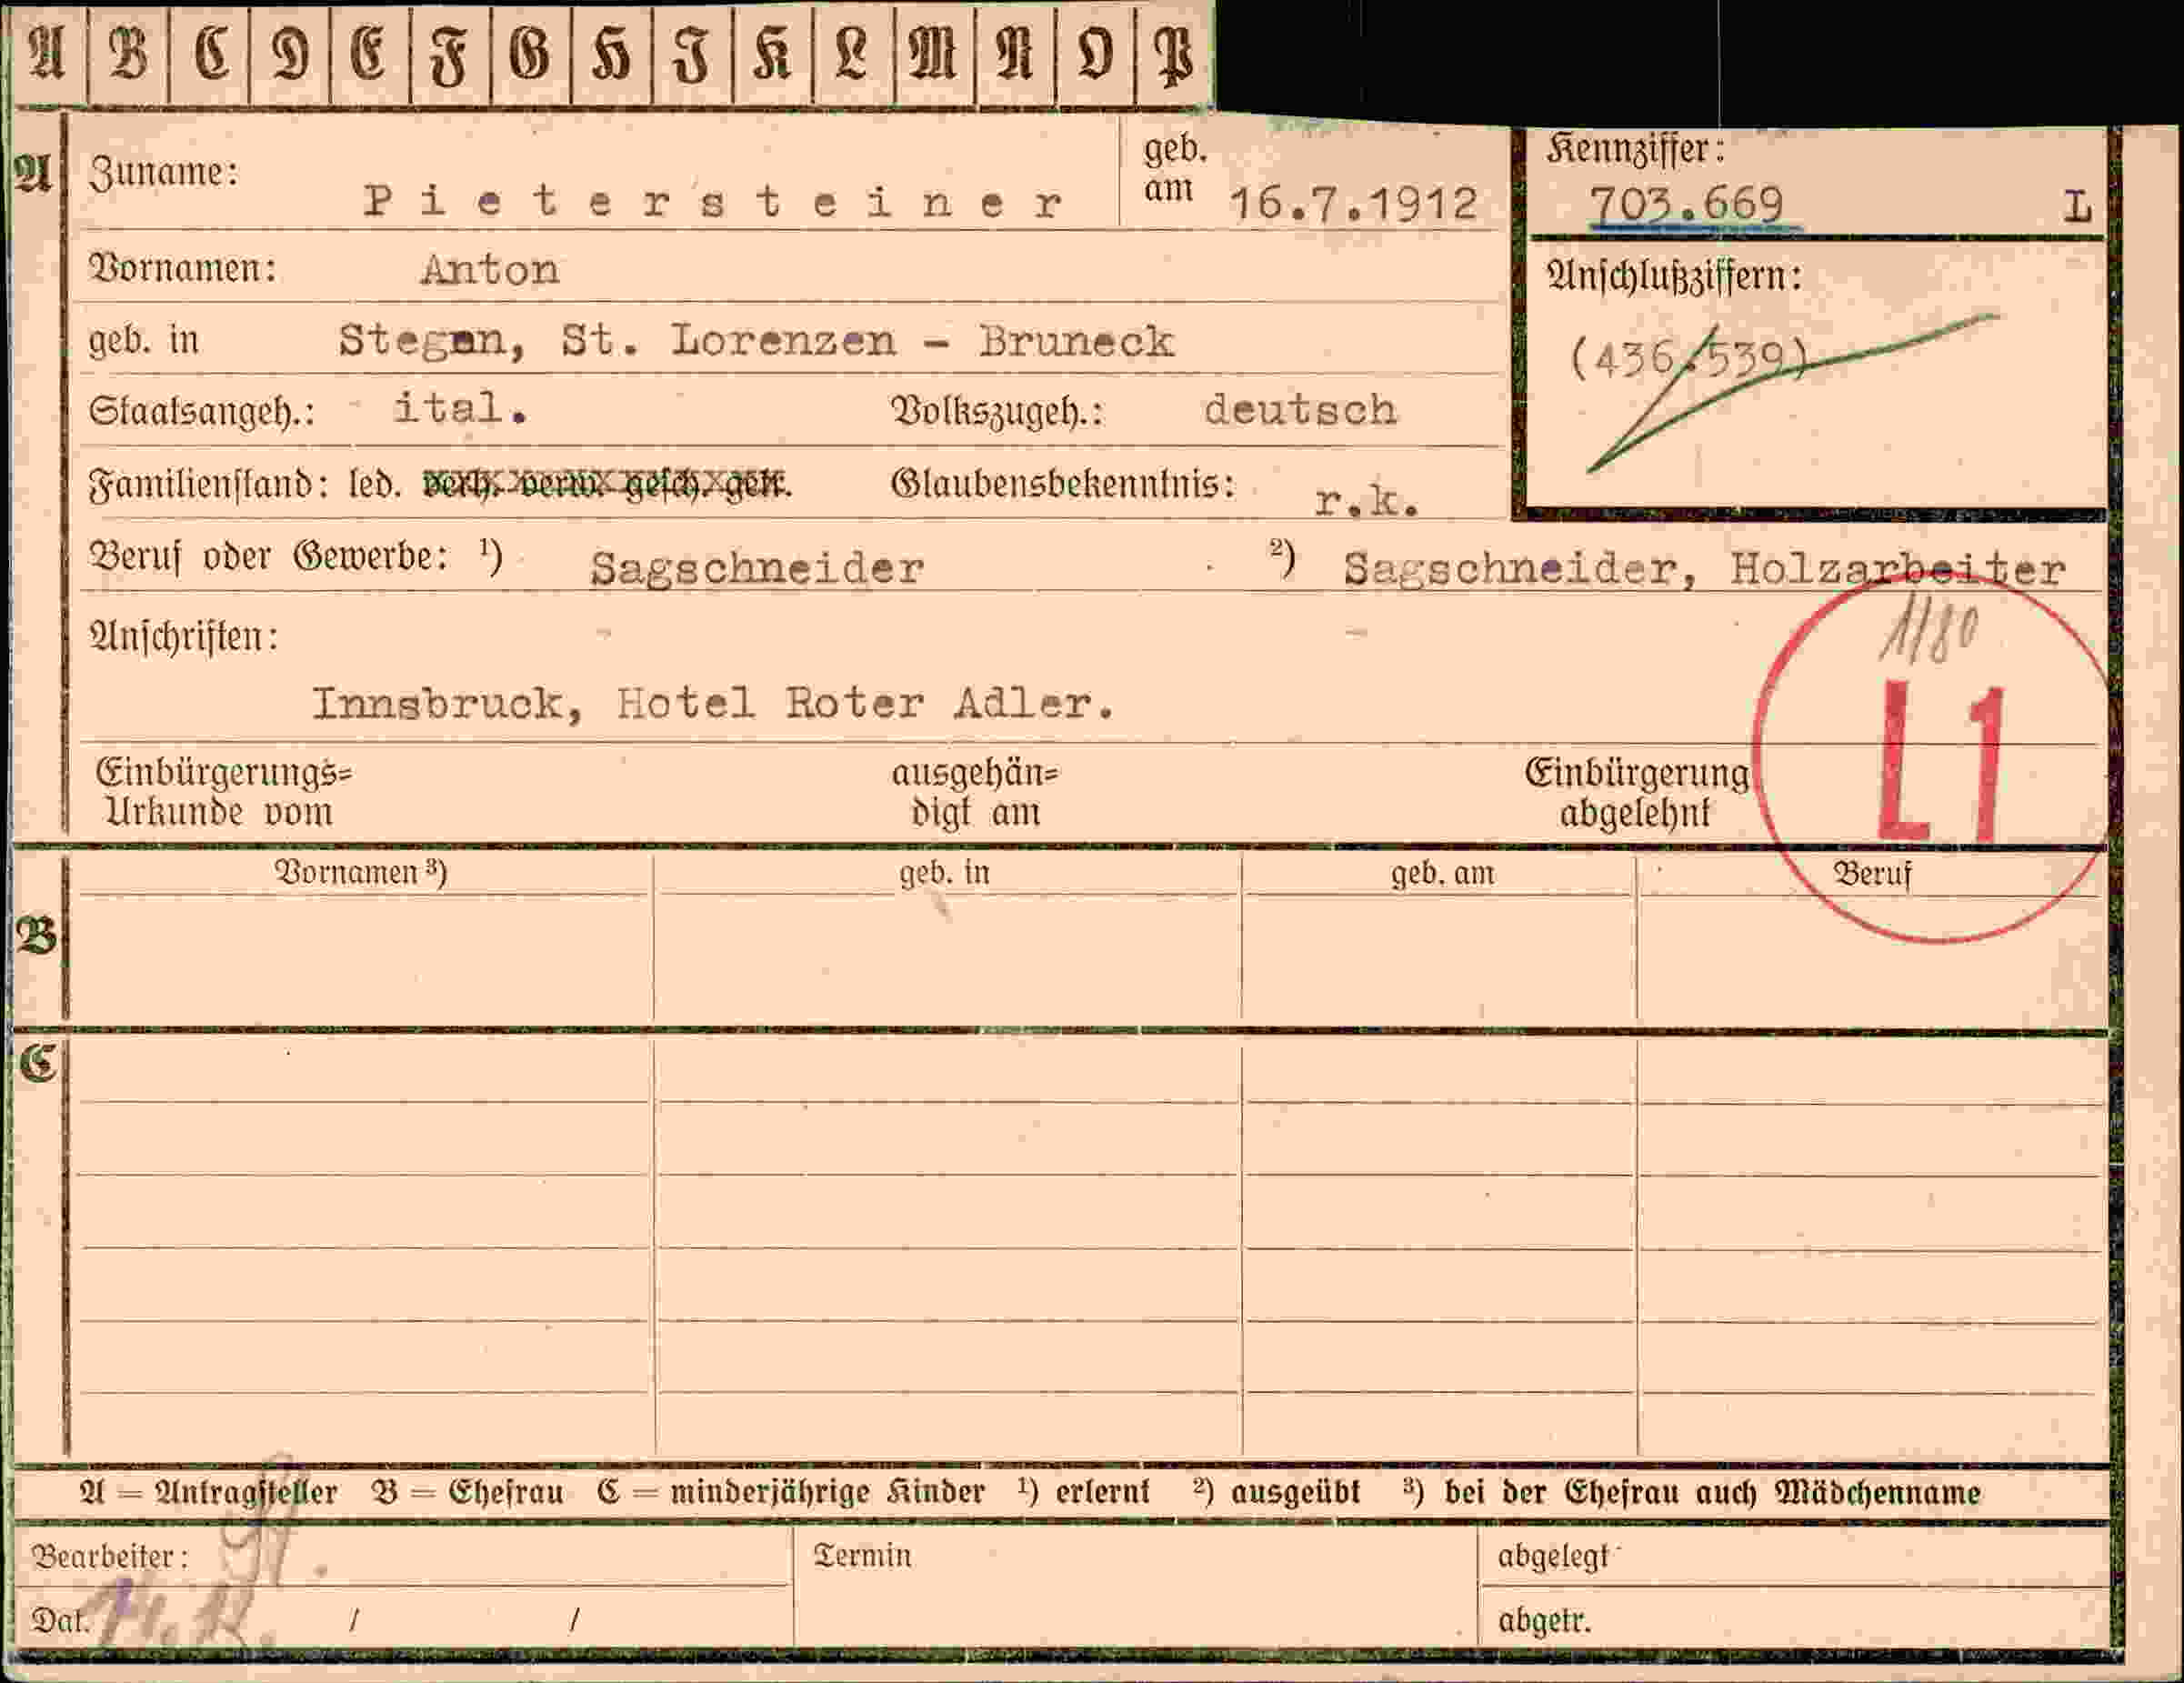Click the "B = Ehefrau" legend
This screenshot has width=2184, height=1683.
[x=467, y=1493]
